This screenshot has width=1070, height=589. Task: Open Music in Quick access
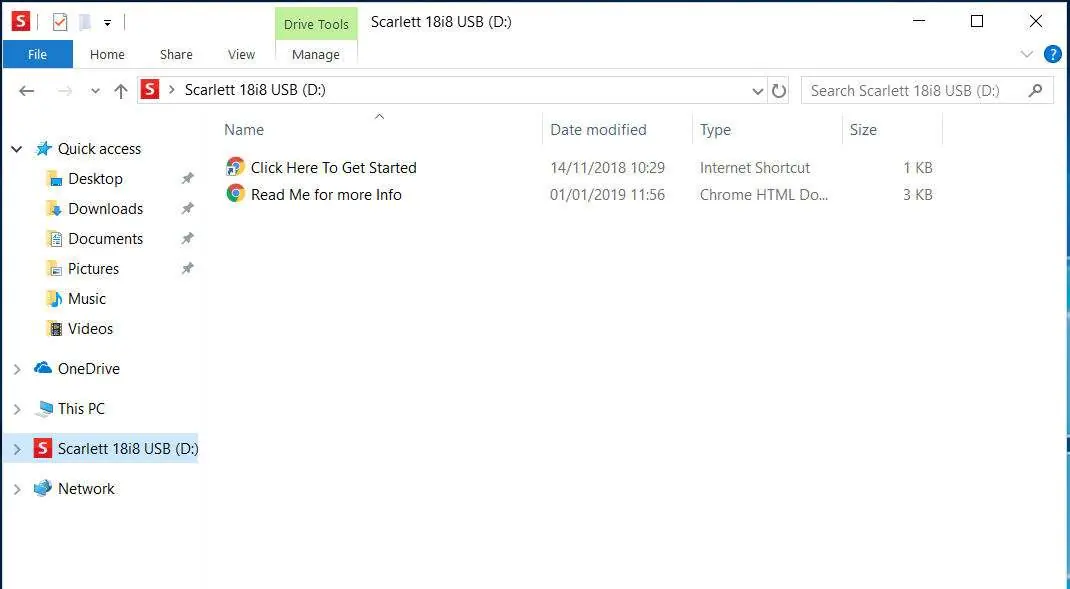click(87, 299)
